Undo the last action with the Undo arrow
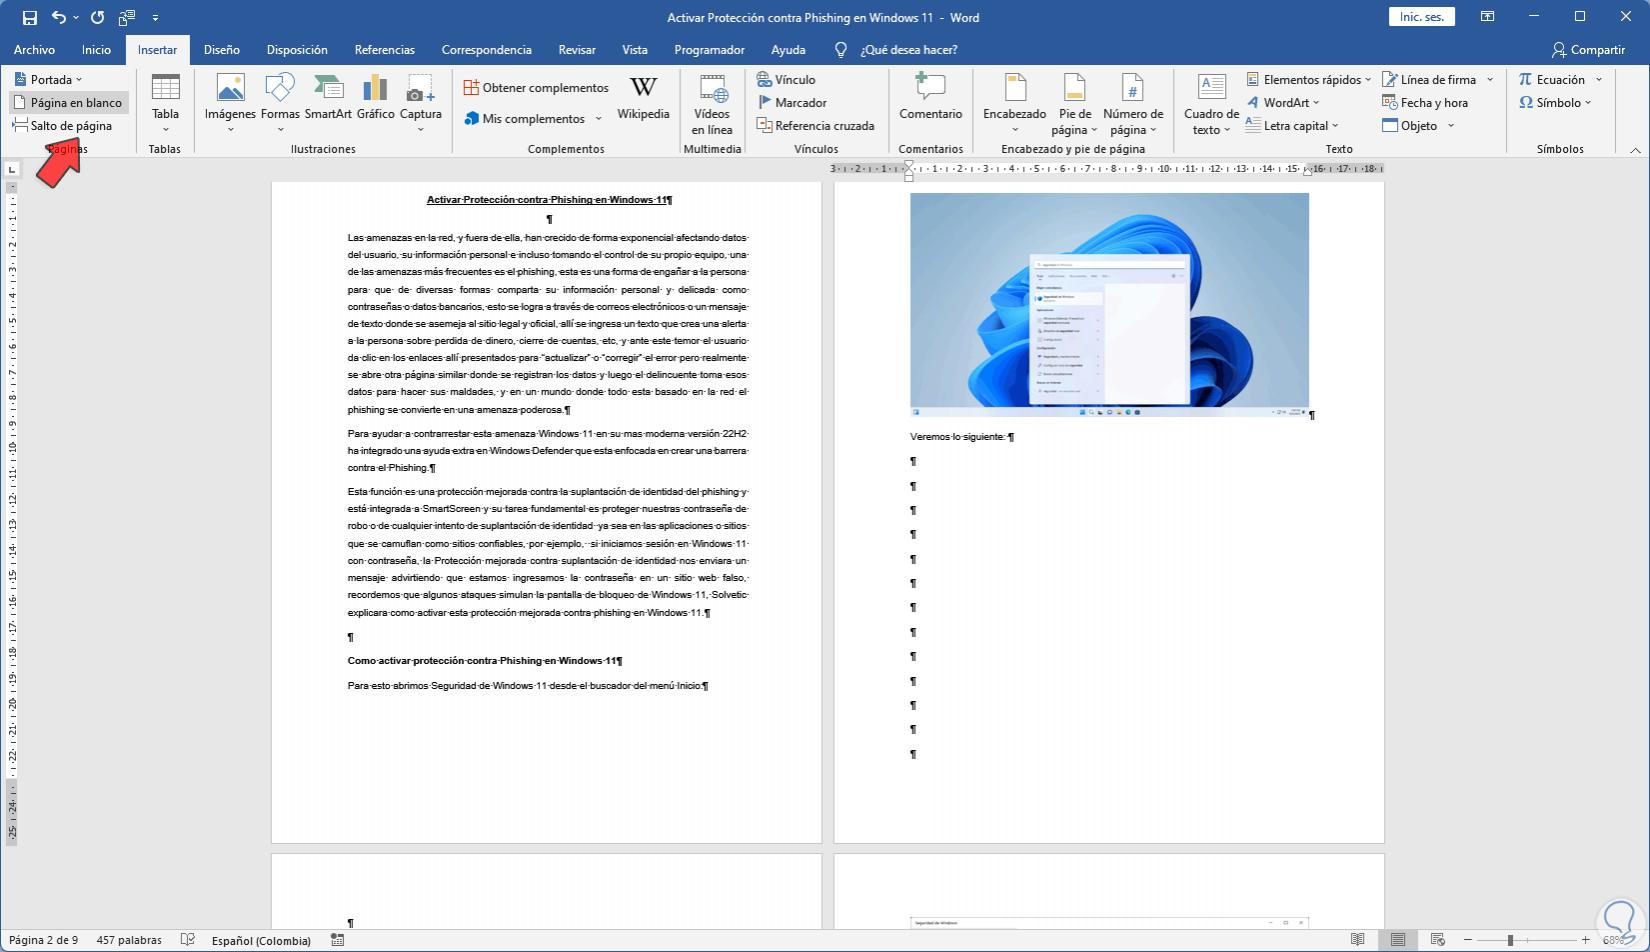 click(59, 18)
